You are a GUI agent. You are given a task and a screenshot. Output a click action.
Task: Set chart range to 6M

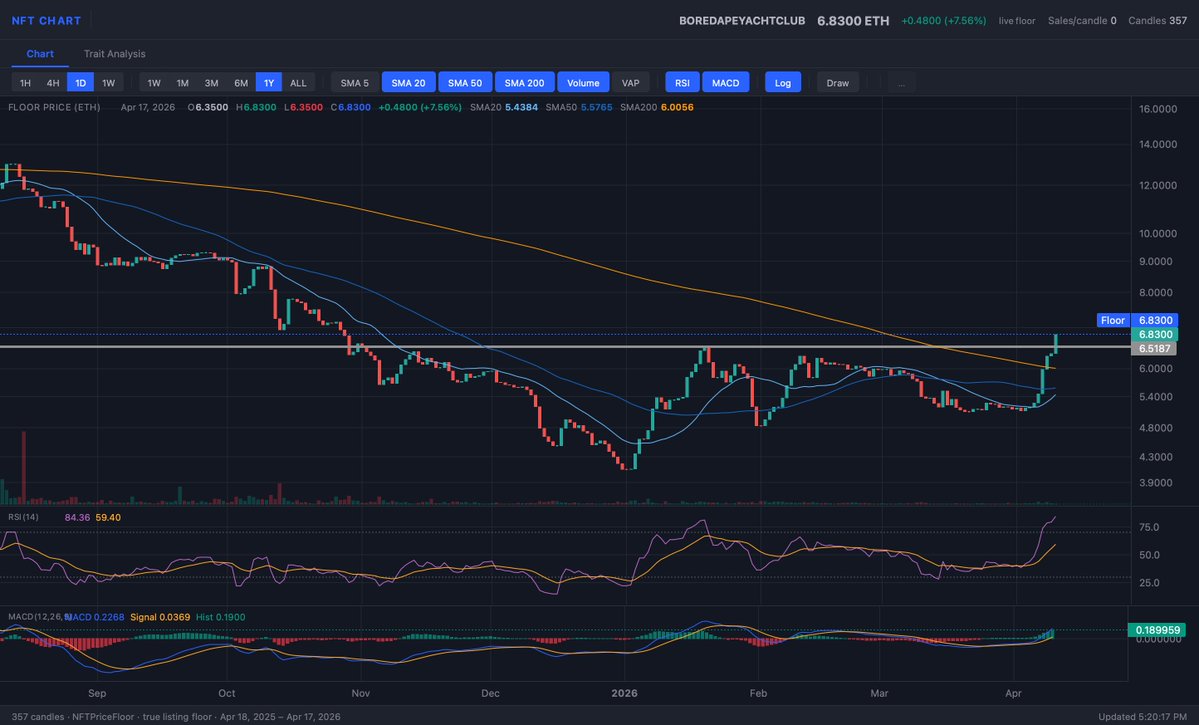point(241,83)
